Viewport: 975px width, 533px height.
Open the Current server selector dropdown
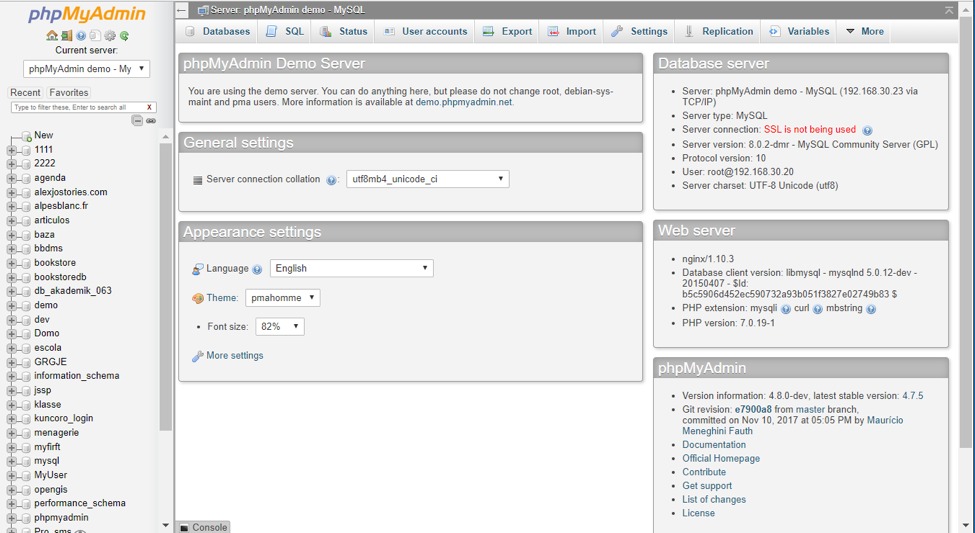tap(86, 68)
